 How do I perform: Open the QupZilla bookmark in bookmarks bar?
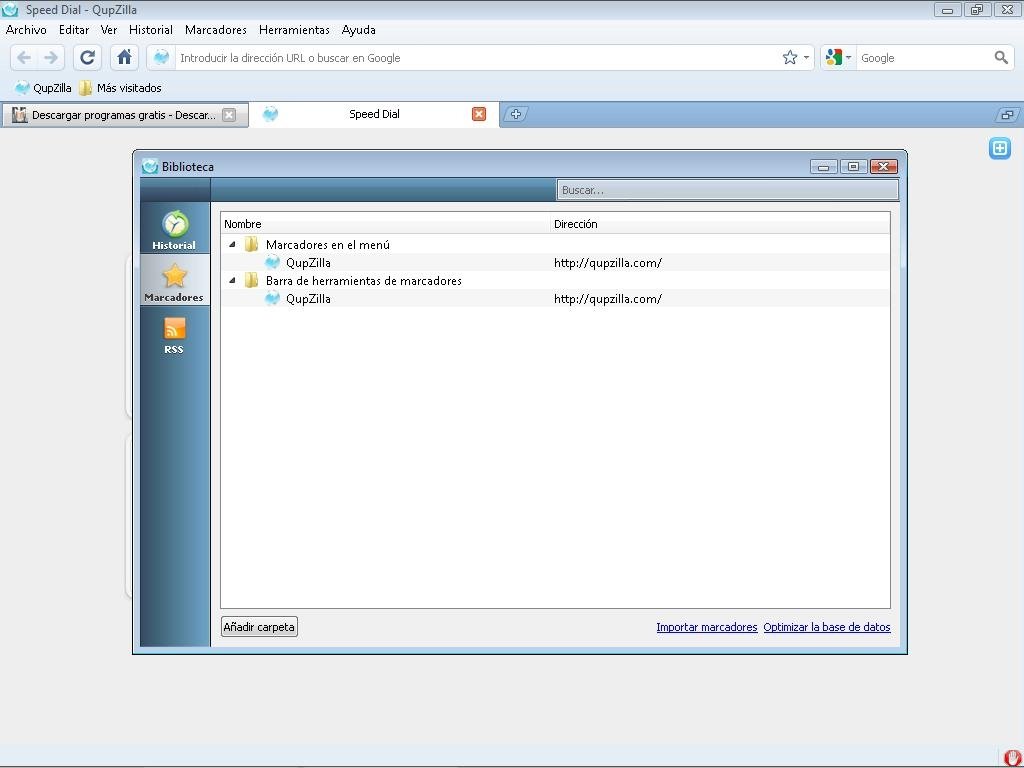coord(43,88)
